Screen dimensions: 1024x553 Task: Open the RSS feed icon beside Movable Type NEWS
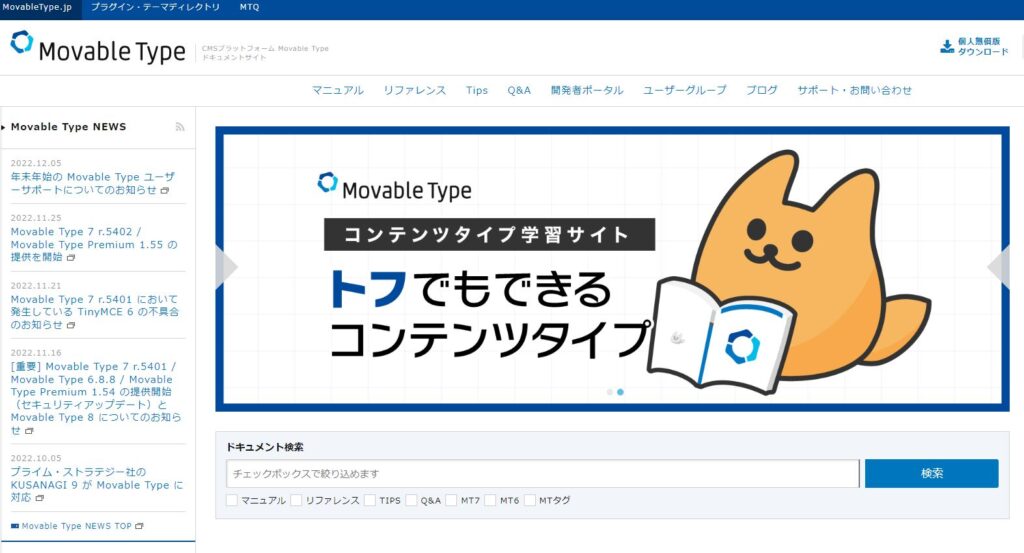(180, 127)
